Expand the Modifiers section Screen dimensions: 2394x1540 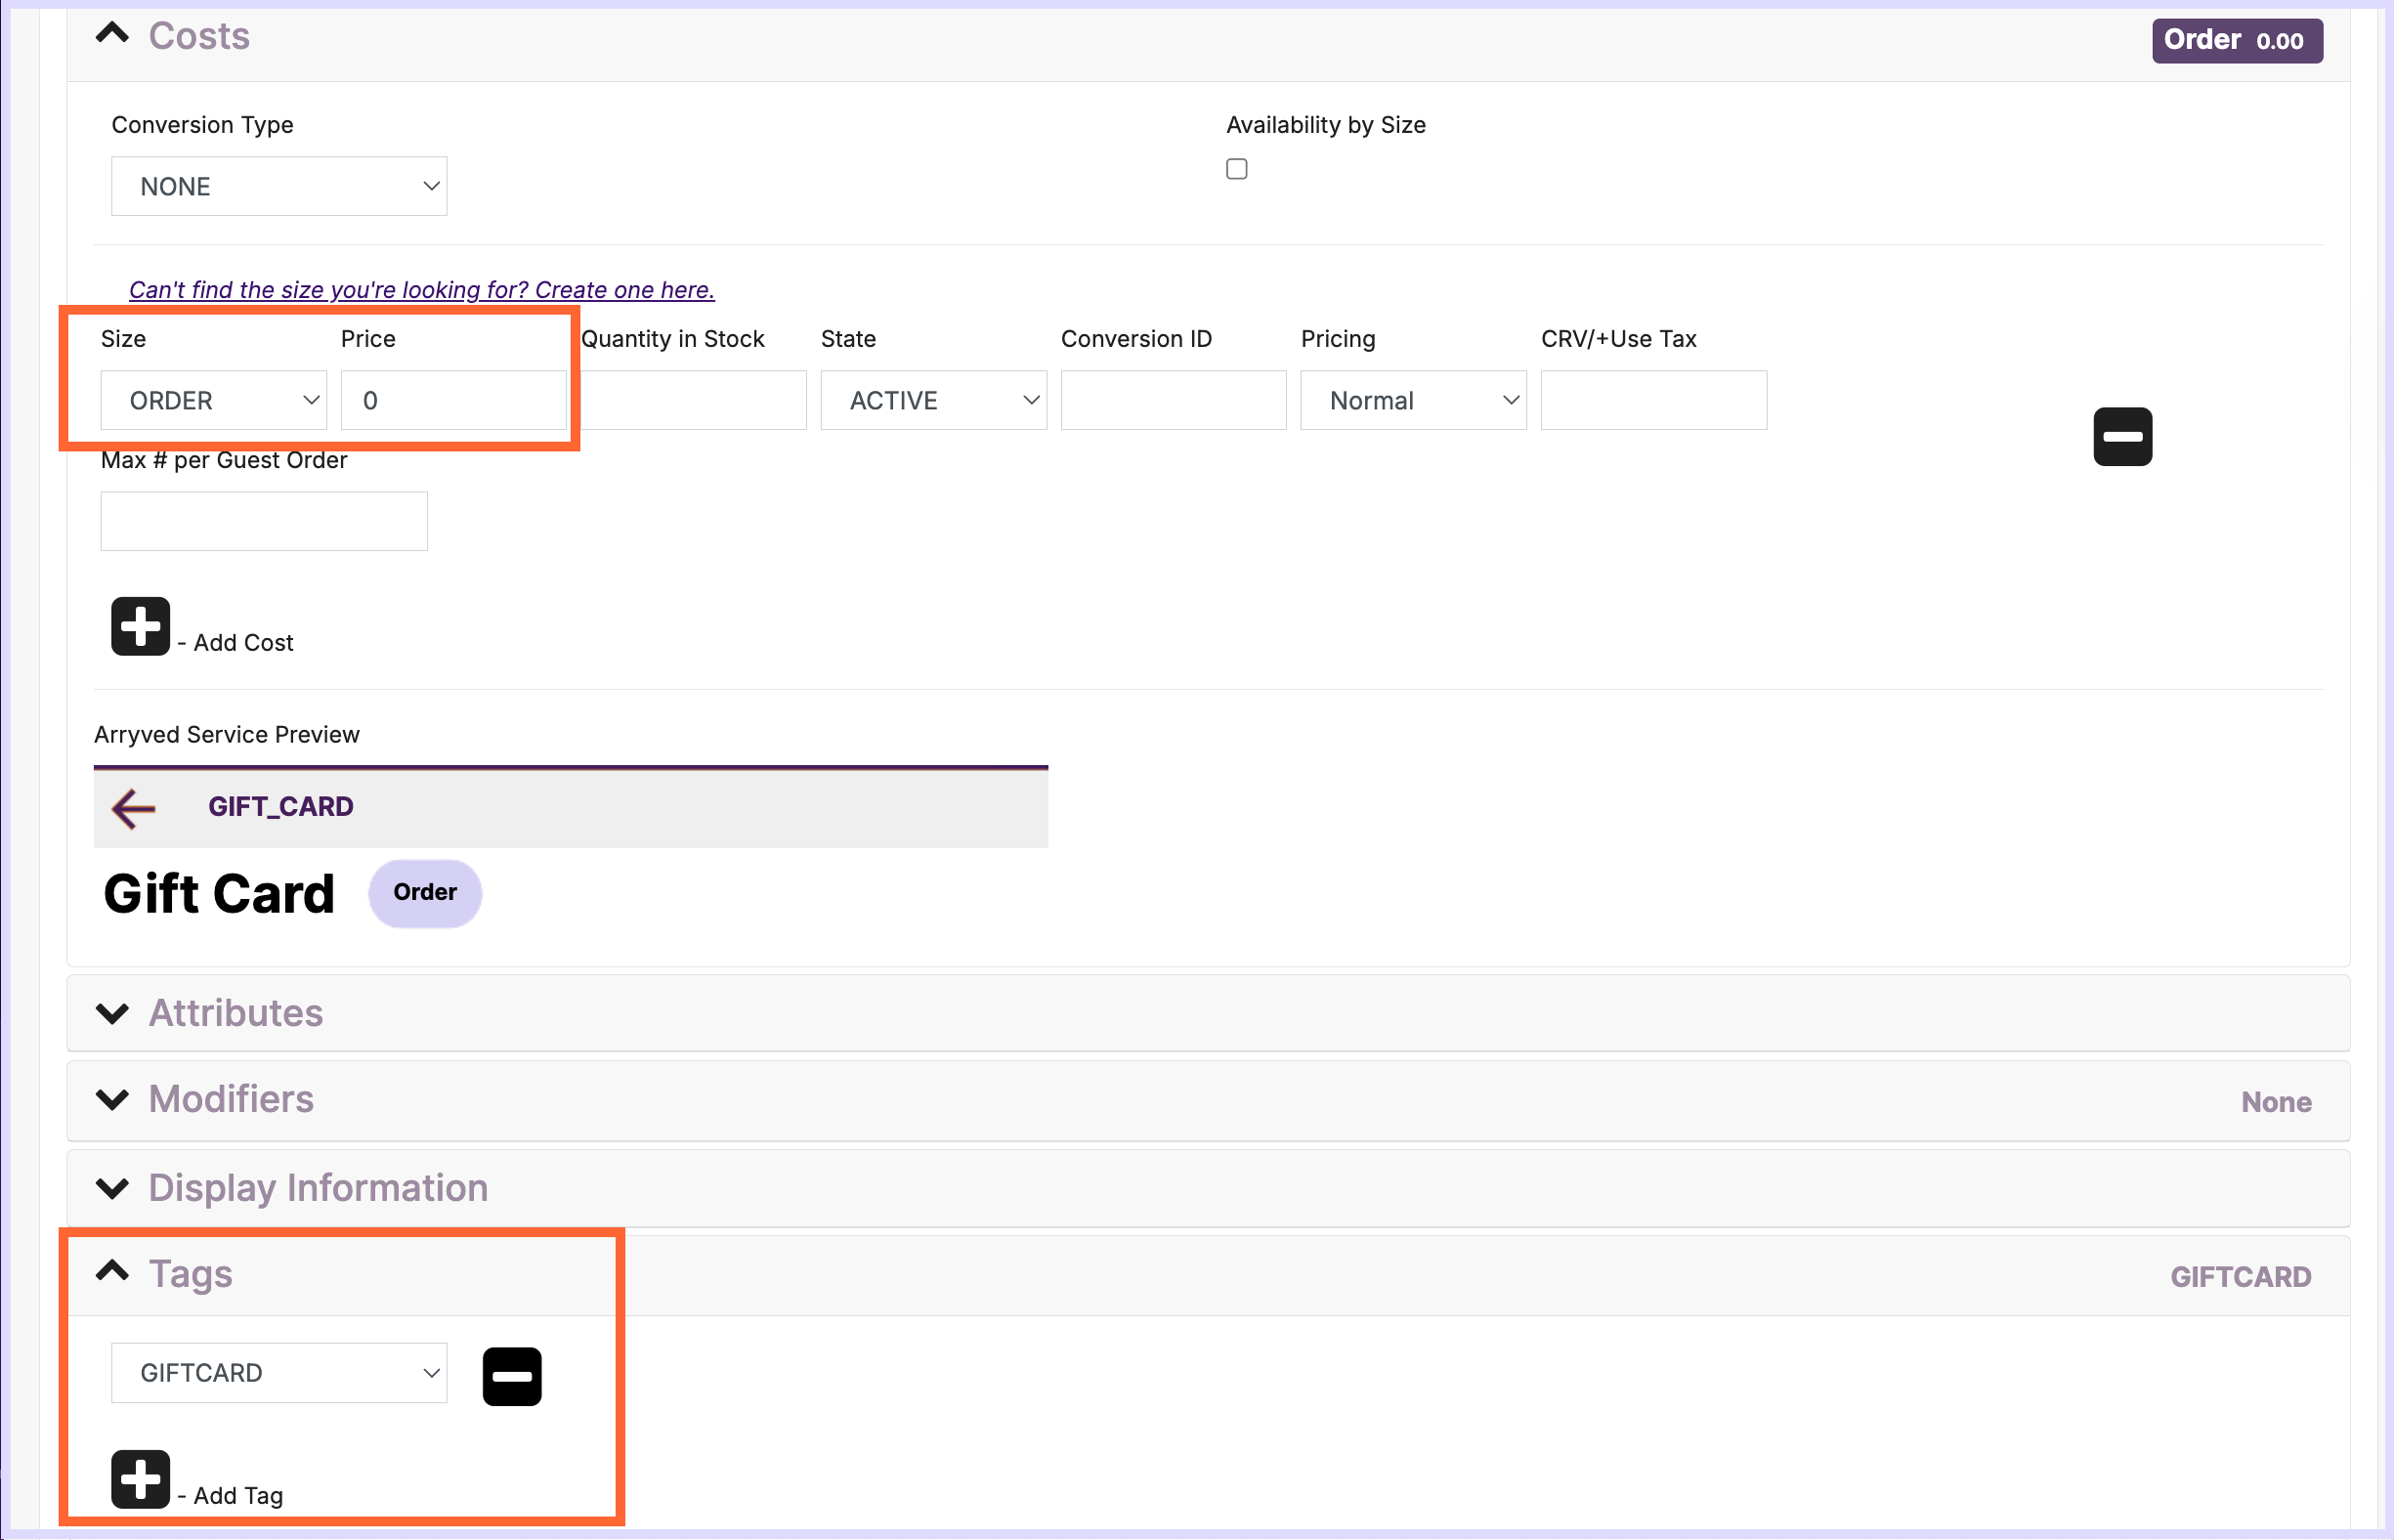[231, 1099]
